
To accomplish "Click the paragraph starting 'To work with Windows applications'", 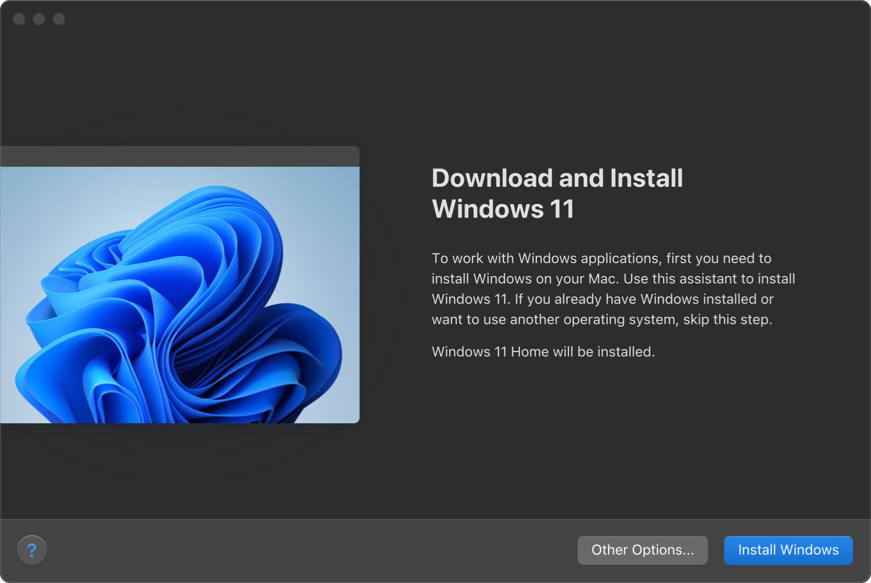I will [613, 289].
